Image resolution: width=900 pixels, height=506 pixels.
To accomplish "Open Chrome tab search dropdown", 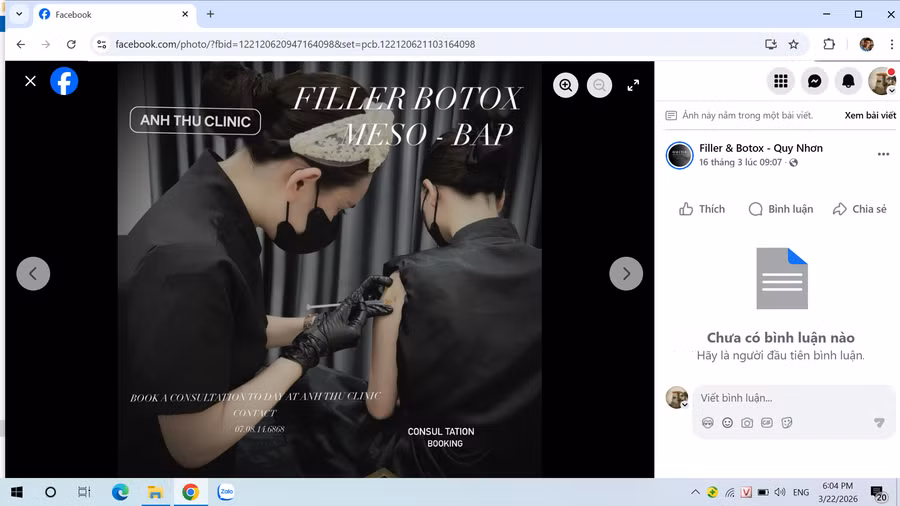I will tap(18, 15).
